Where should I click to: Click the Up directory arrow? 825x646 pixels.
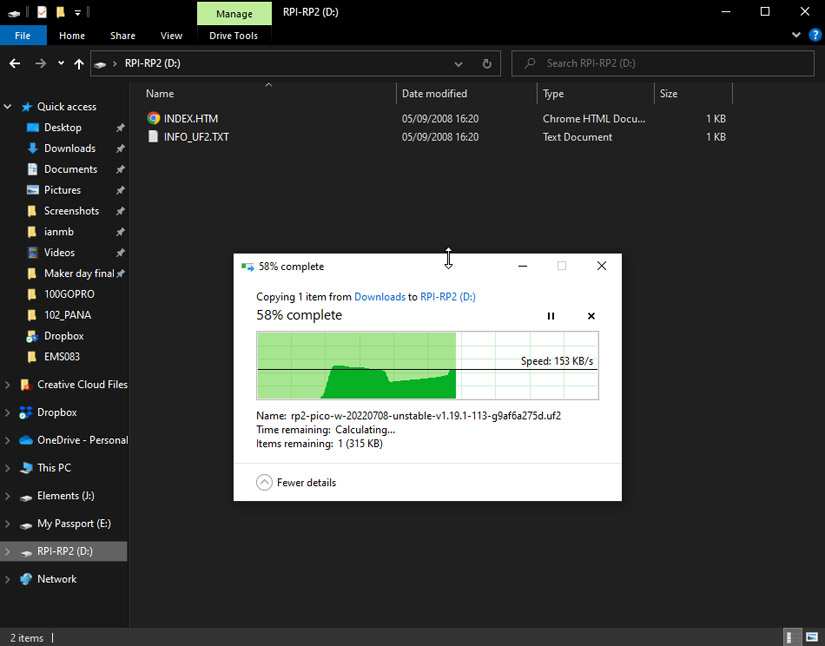[79, 63]
